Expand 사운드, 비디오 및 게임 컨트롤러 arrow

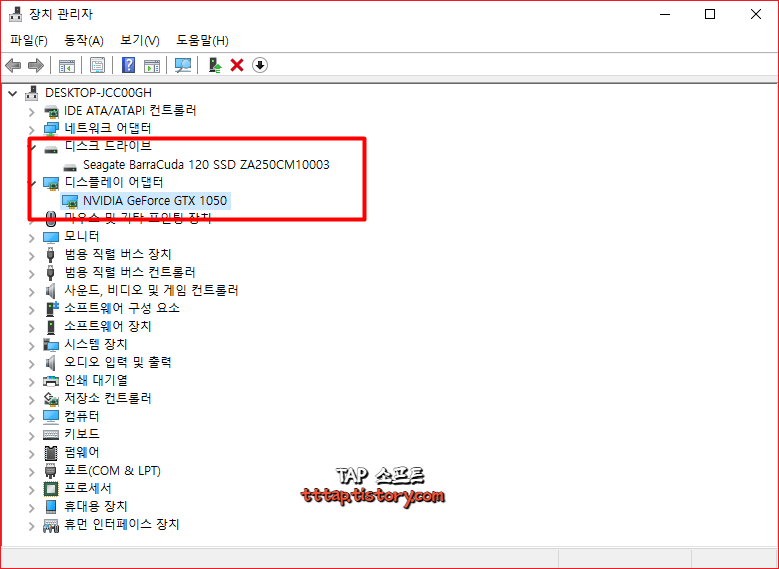(32, 292)
